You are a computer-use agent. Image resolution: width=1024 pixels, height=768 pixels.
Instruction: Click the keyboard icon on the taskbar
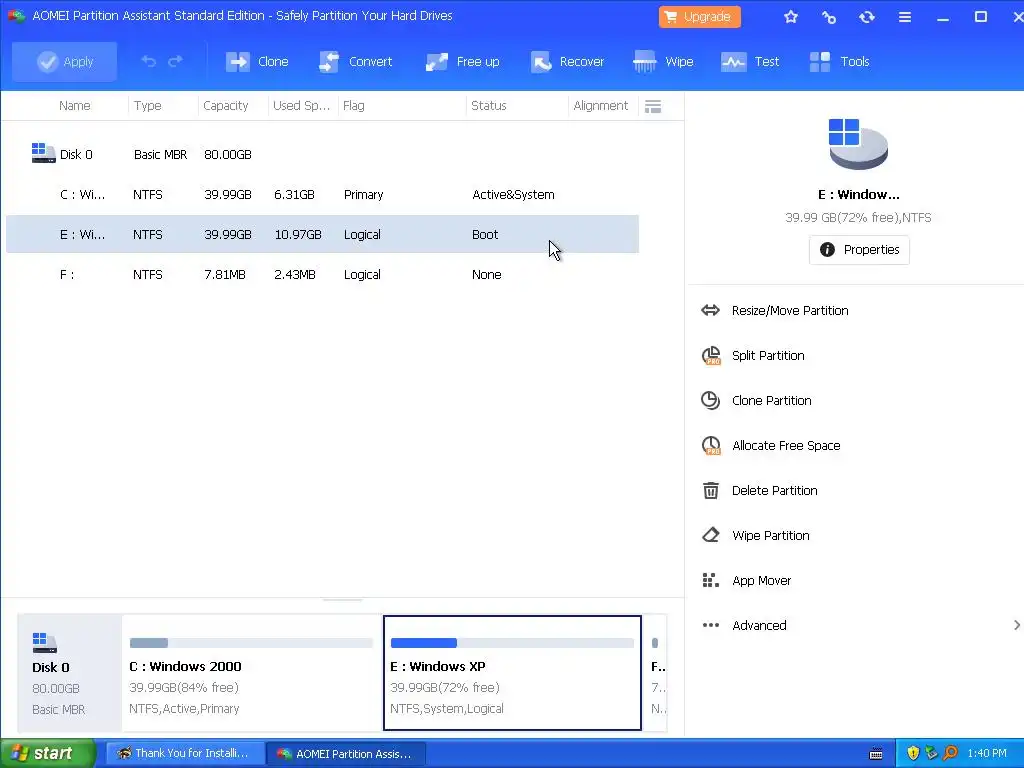point(876,754)
